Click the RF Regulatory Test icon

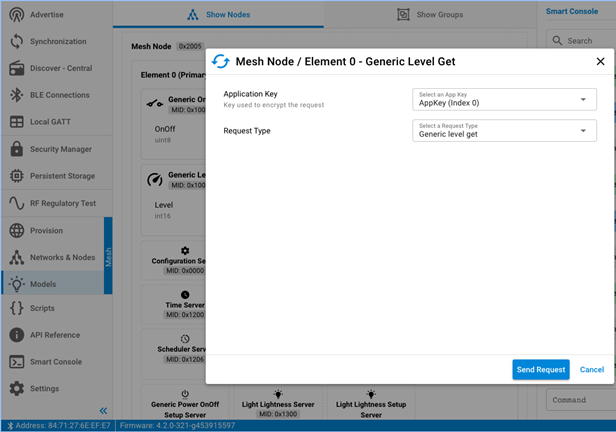click(x=16, y=203)
